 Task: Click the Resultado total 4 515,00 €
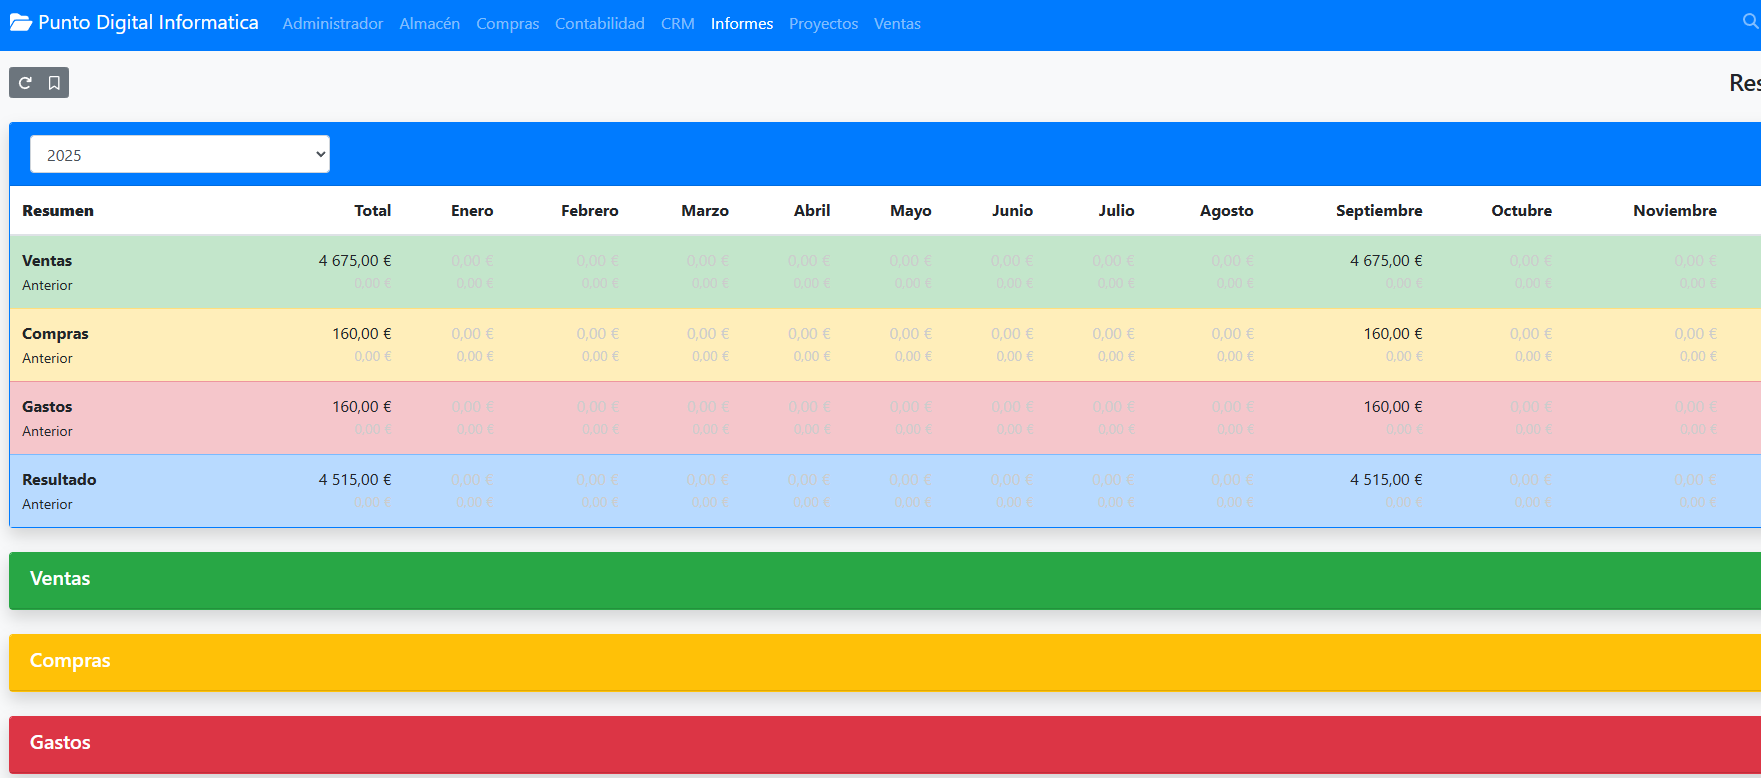coord(355,480)
